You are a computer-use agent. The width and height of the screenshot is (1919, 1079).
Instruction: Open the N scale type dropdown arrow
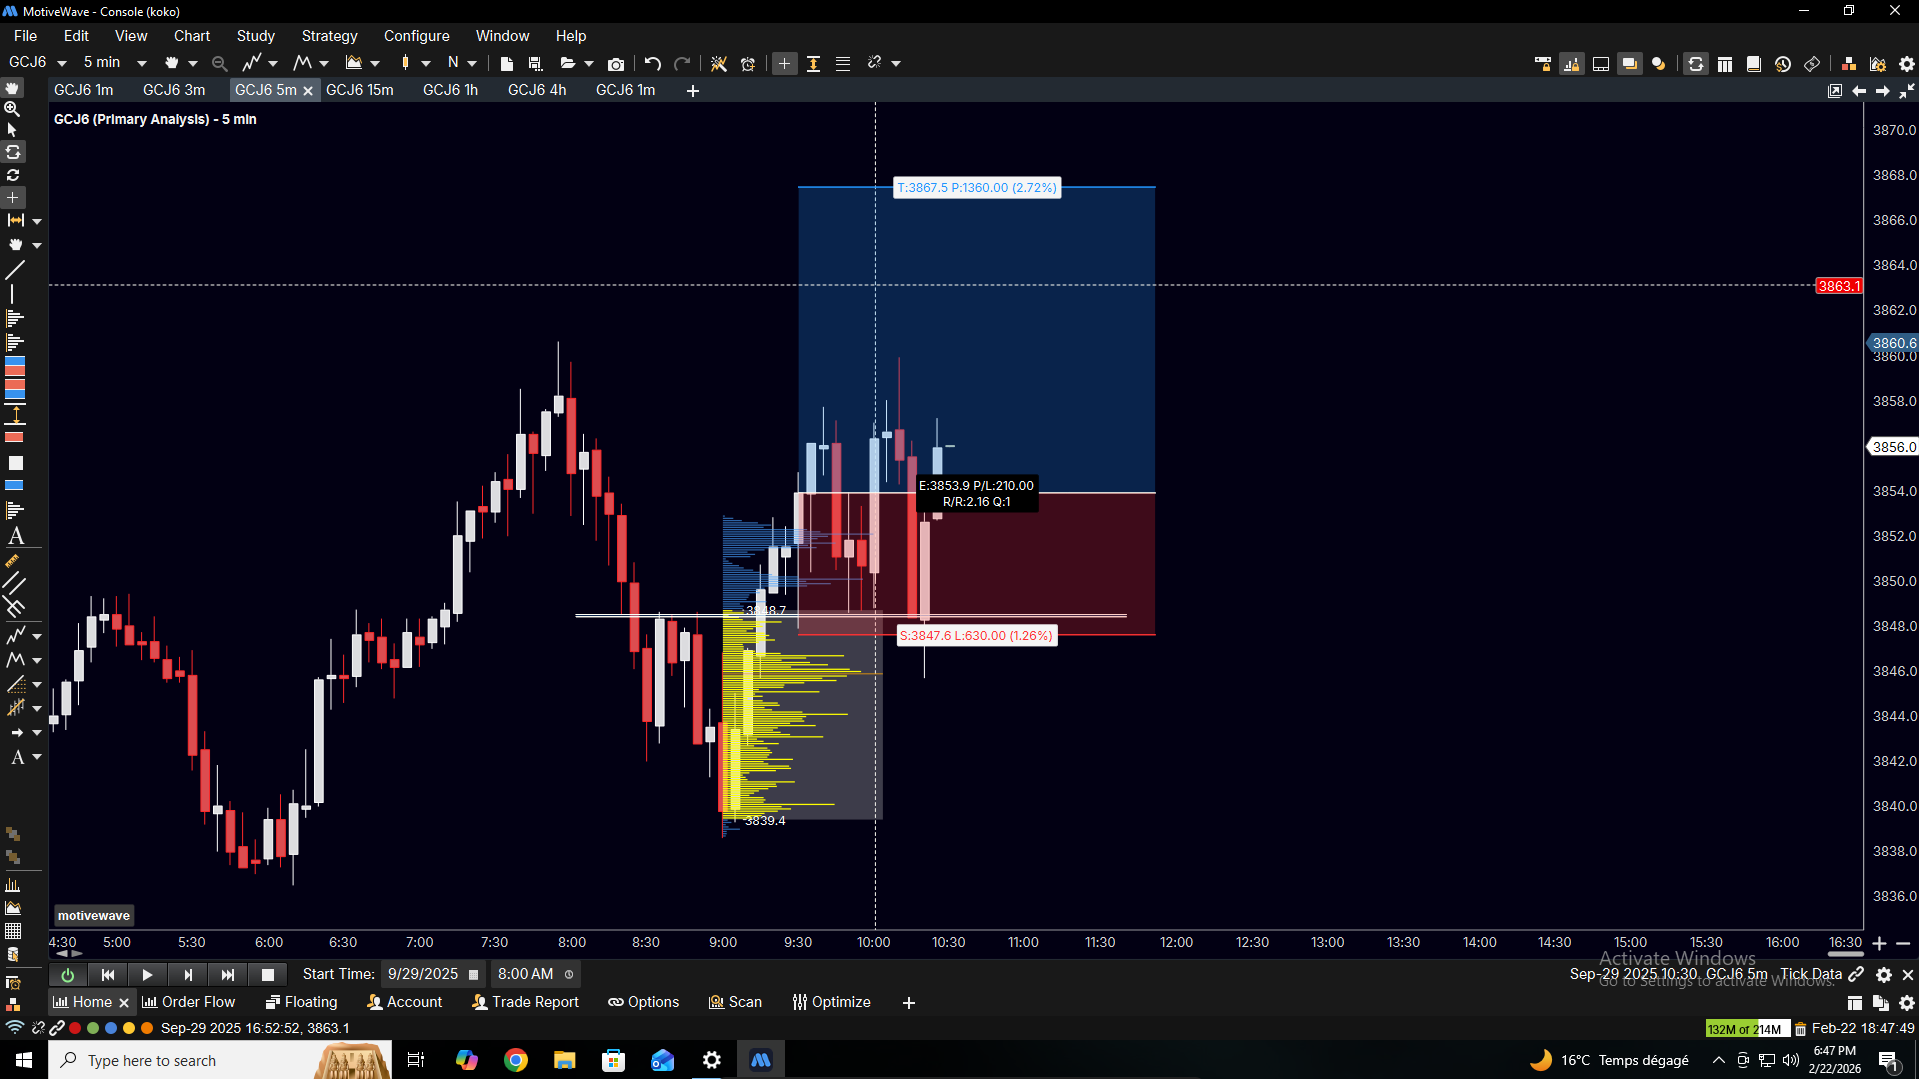[472, 63]
